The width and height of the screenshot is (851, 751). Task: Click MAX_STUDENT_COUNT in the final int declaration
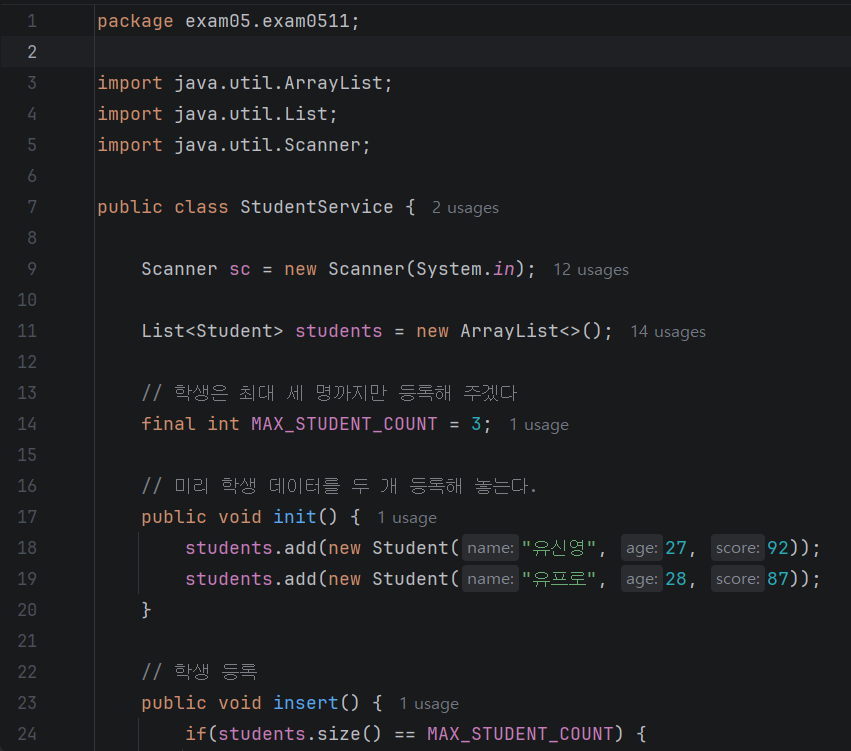pyautogui.click(x=344, y=424)
